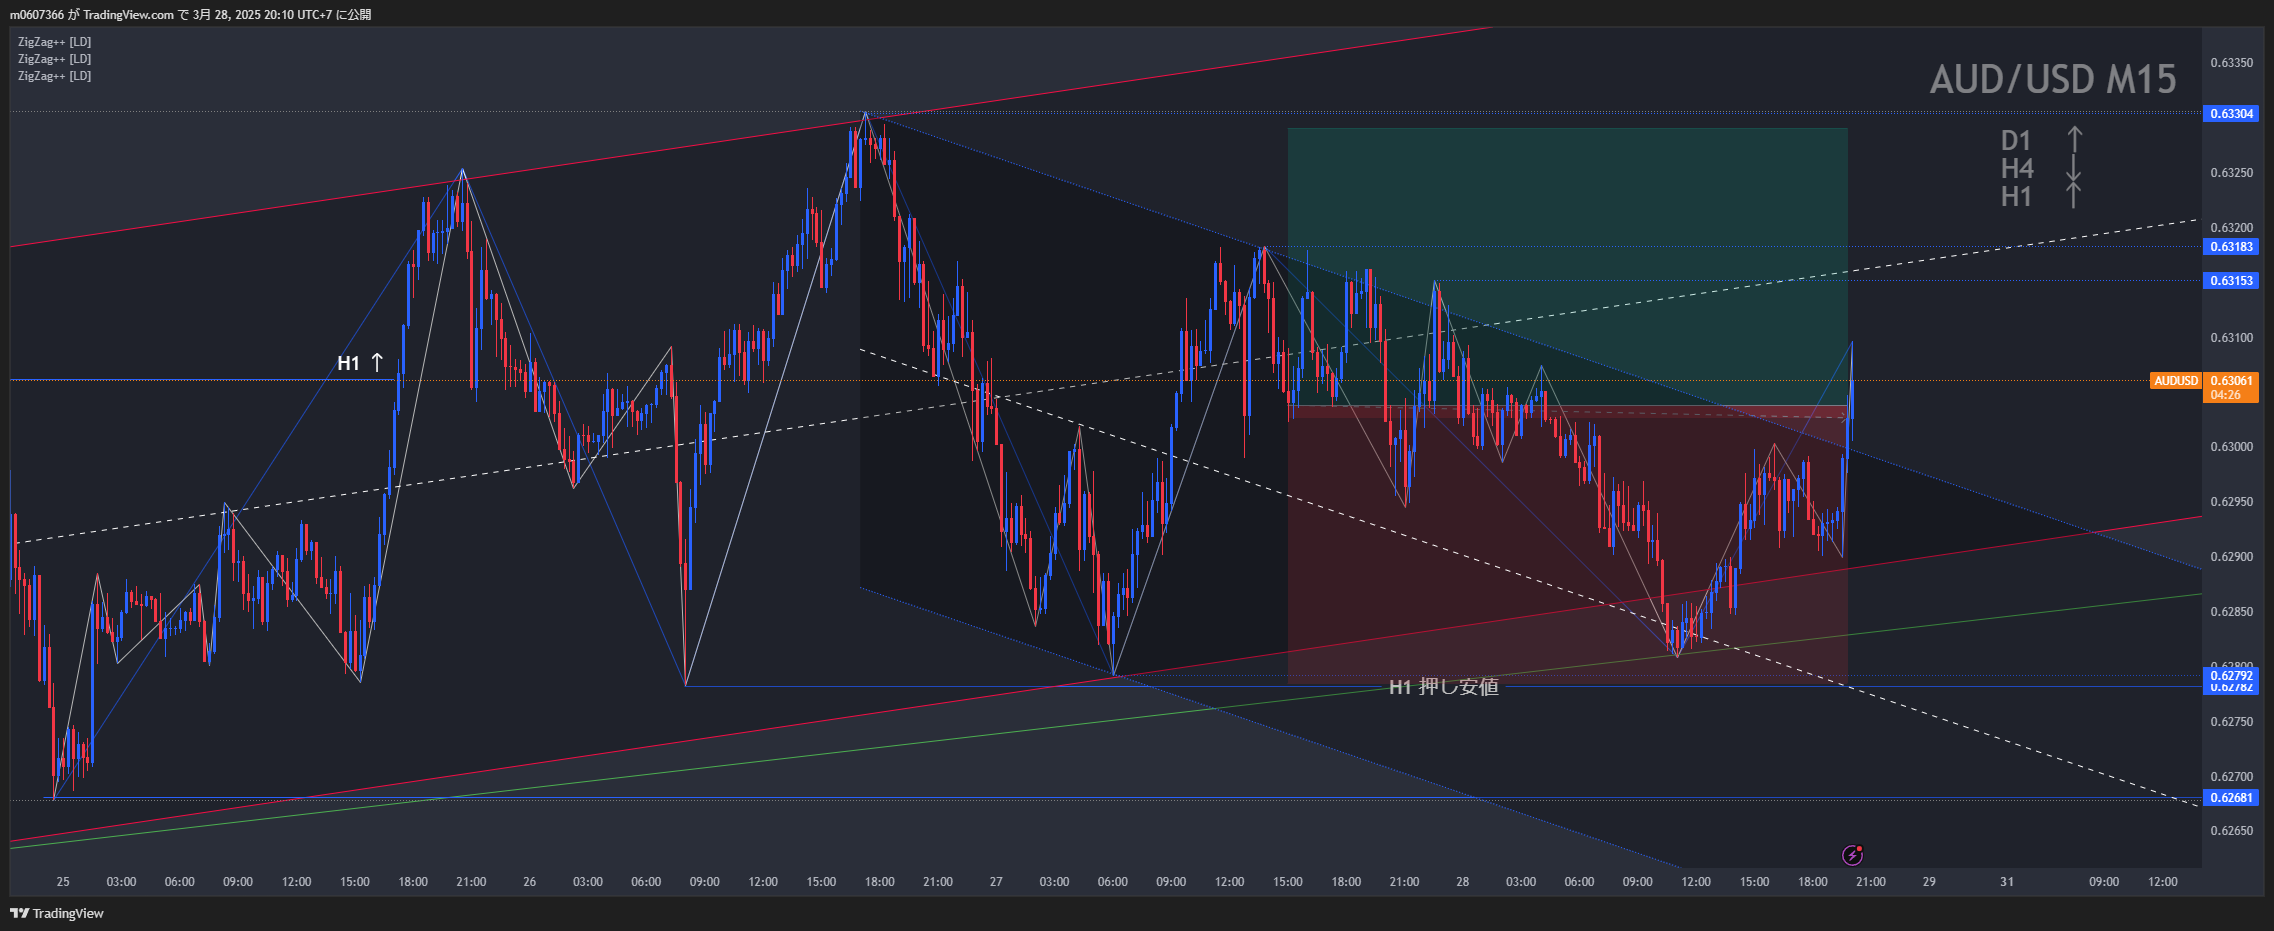Click the orange 0.63061 current price label
The image size is (2274, 931).
[2231, 381]
